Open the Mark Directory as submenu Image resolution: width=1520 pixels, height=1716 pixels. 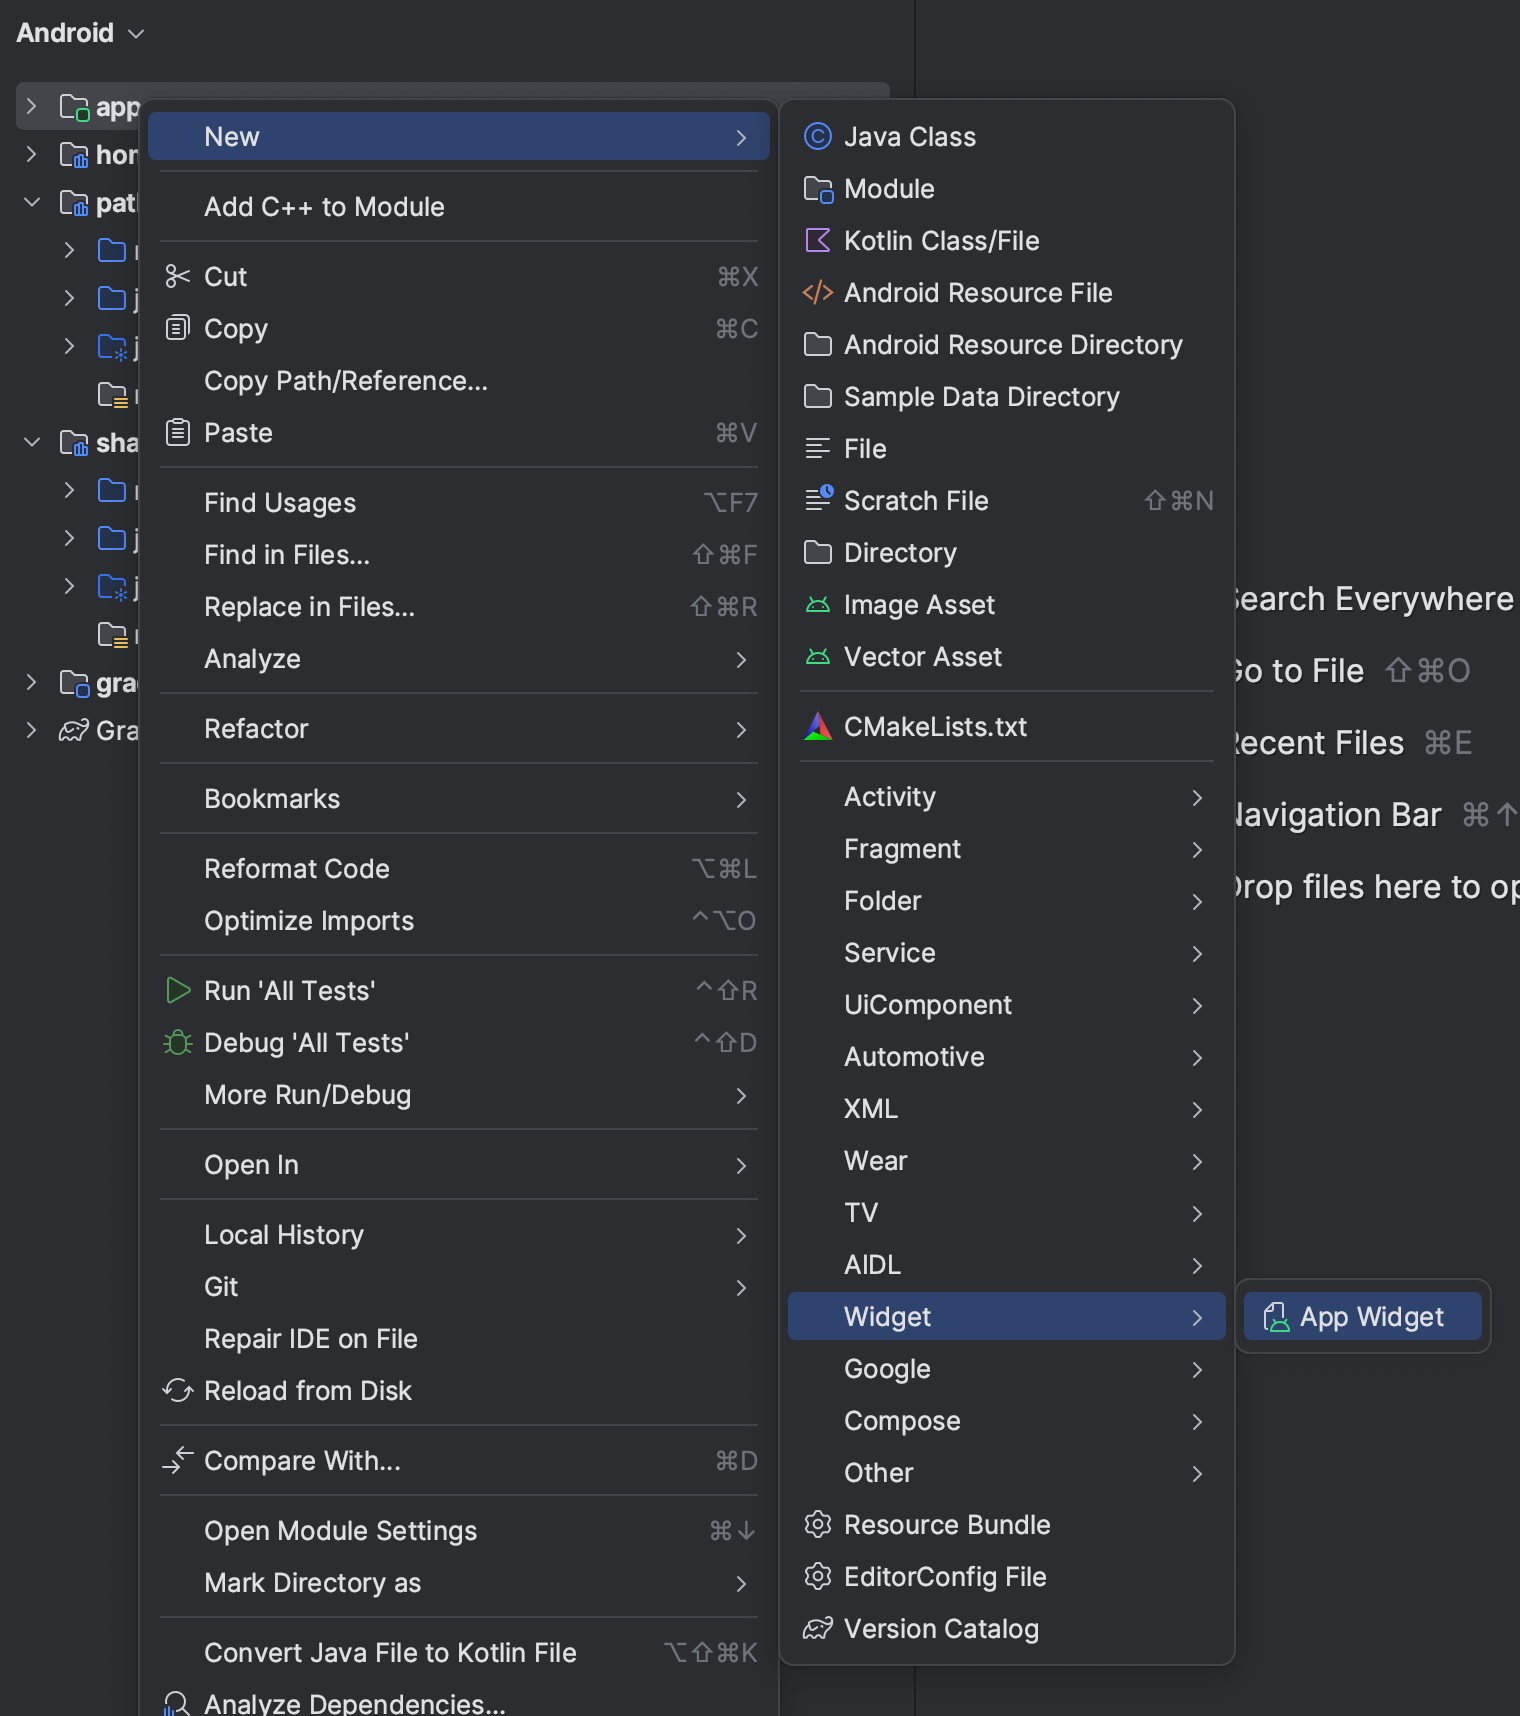click(459, 1583)
